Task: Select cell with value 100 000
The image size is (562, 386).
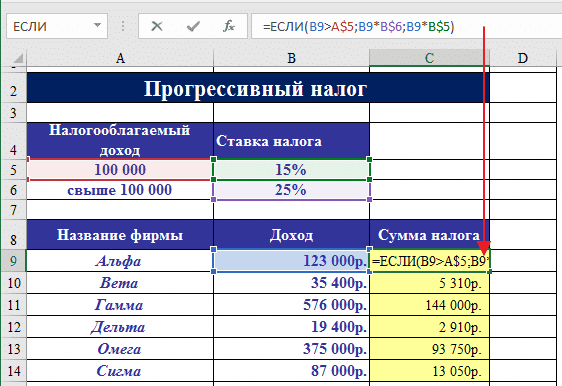Action: pos(120,169)
